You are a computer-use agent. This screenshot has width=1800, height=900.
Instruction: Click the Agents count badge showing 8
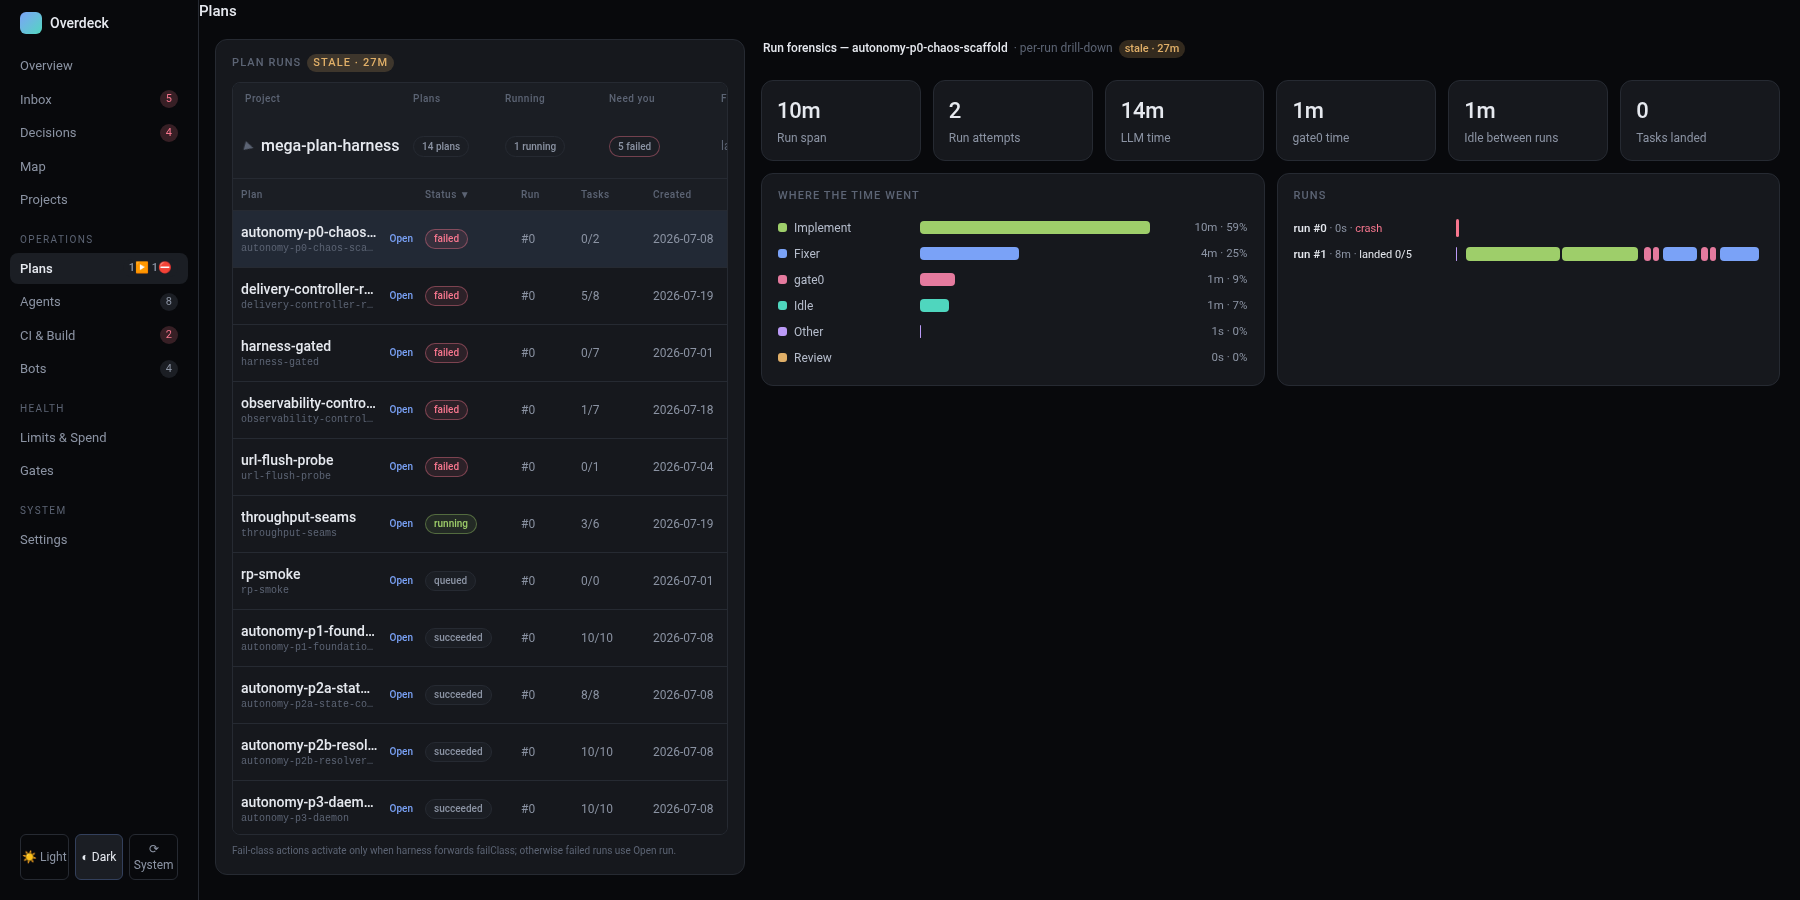click(x=169, y=301)
